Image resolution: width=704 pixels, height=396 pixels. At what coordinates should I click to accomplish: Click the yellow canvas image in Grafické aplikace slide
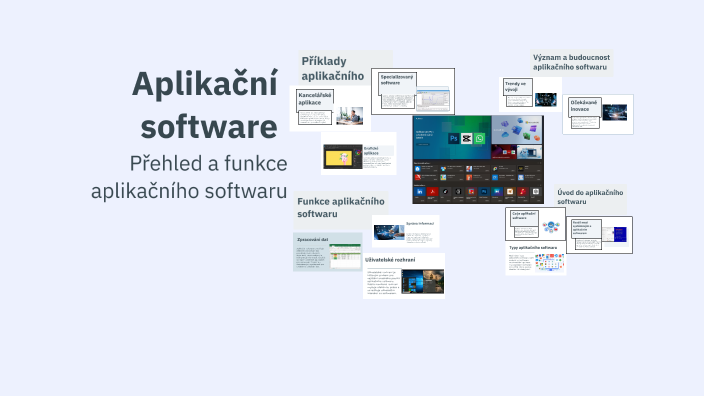(x=343, y=156)
